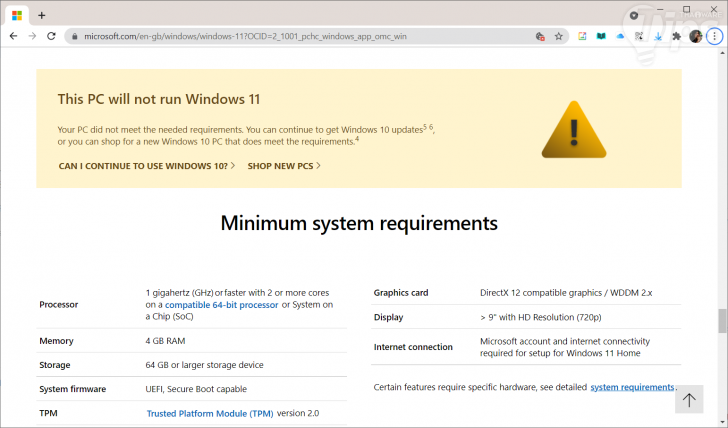Click the 'Processor' row label

pos(58,305)
